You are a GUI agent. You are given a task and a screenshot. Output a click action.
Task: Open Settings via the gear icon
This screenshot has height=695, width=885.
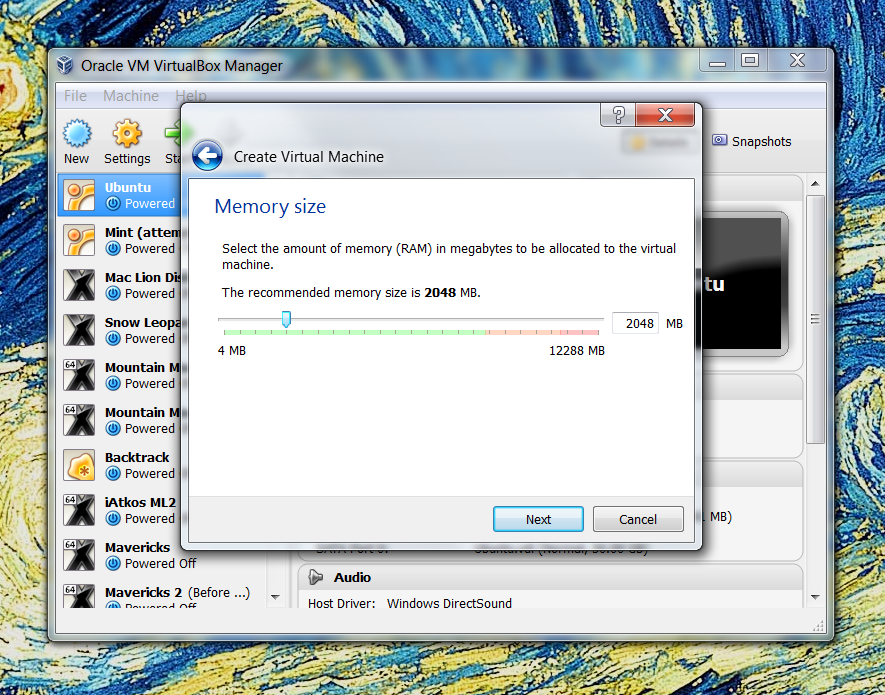127,134
